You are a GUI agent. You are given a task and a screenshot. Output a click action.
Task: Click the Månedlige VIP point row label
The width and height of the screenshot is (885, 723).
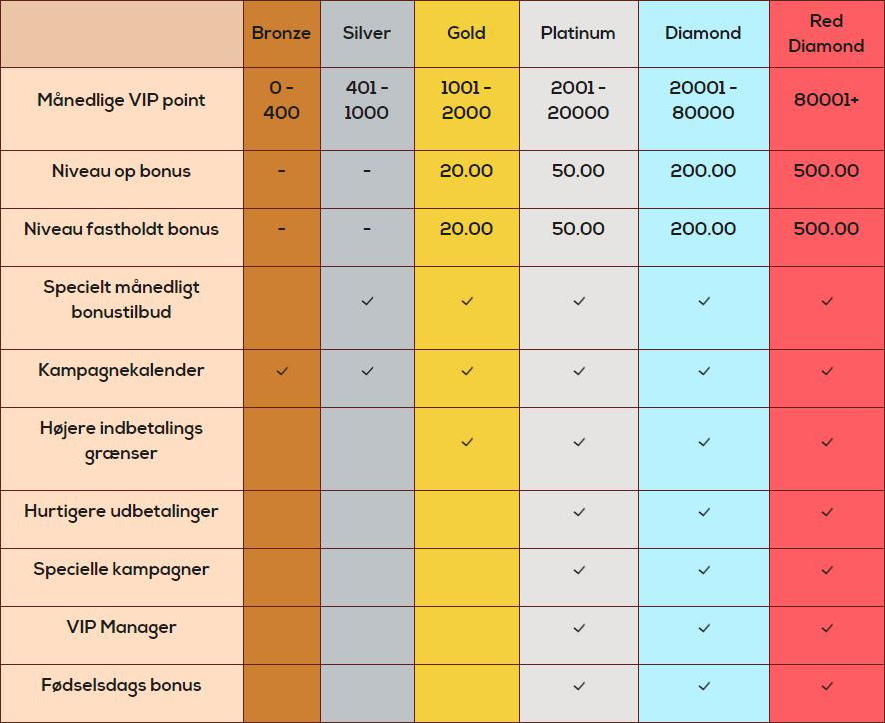tap(121, 100)
